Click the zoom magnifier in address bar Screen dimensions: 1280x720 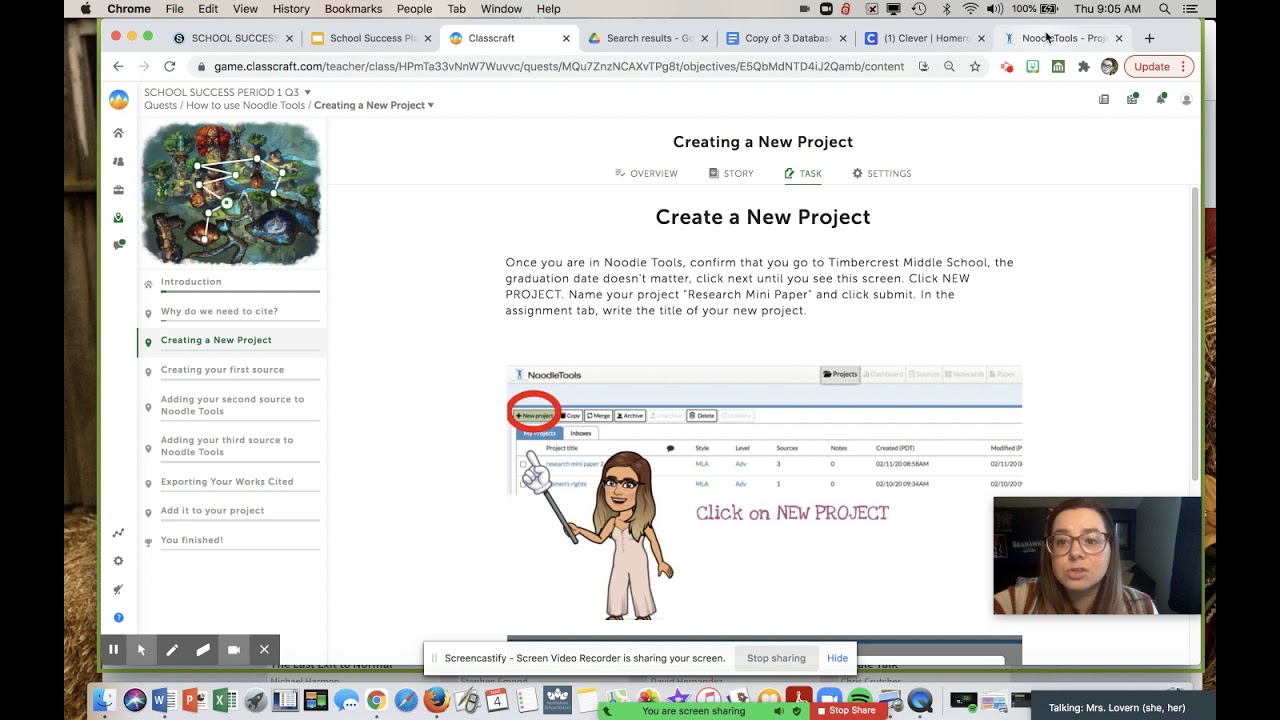pos(949,67)
